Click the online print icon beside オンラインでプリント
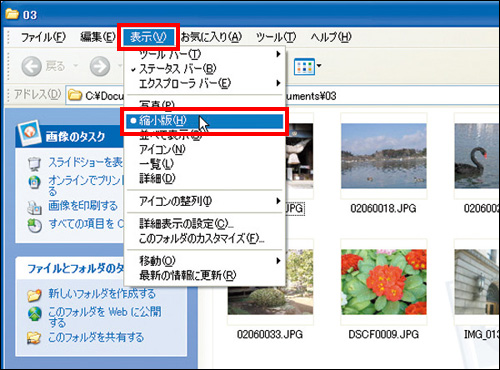The image size is (500, 370). coord(34,182)
